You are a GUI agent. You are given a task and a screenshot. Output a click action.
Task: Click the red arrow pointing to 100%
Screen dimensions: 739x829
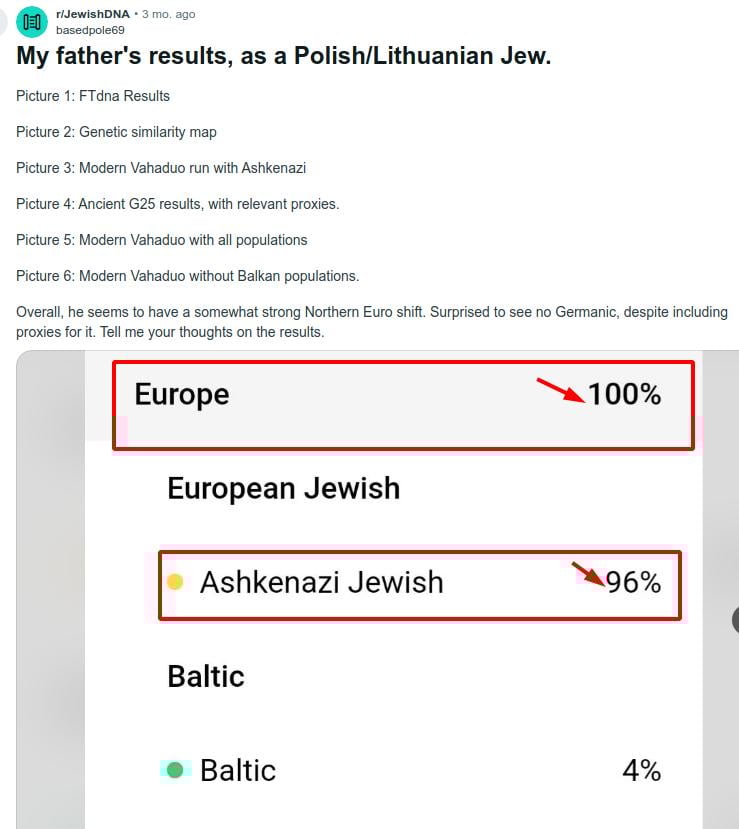pyautogui.click(x=560, y=390)
